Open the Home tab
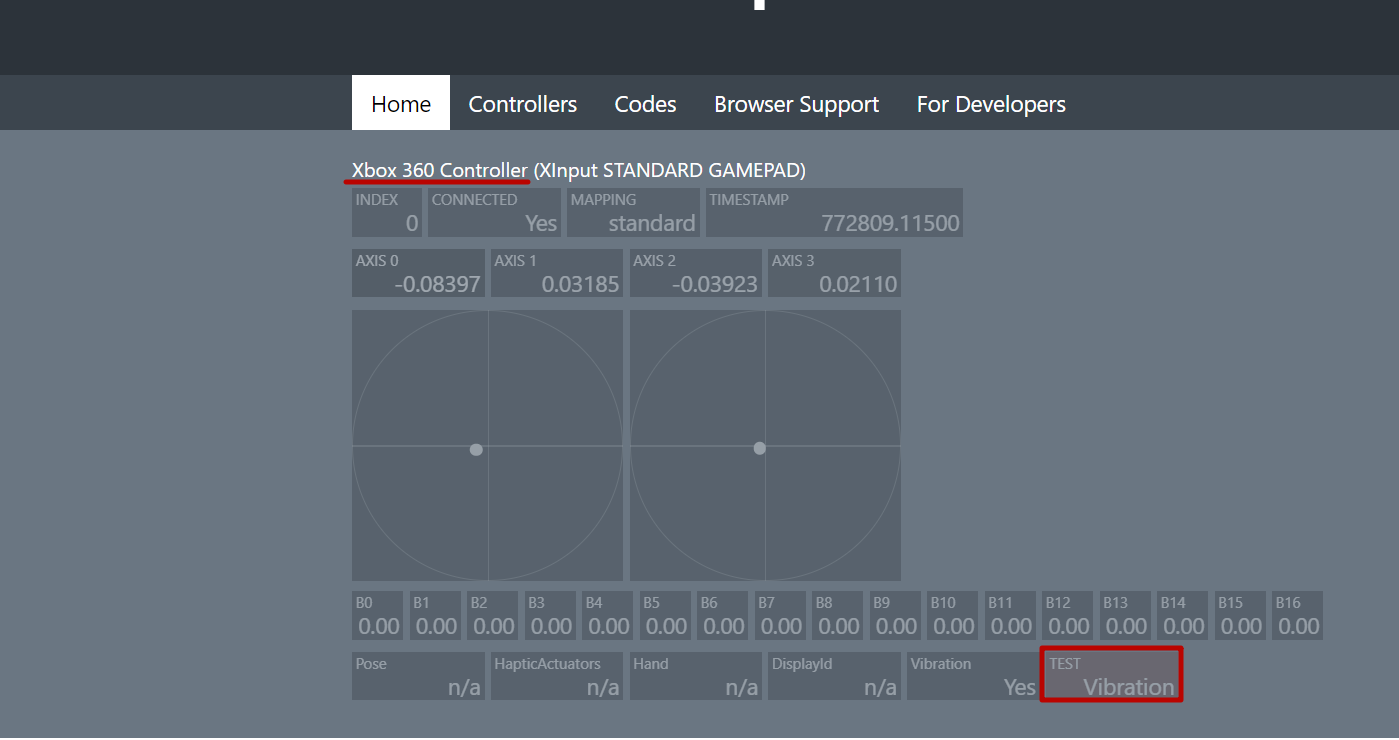Viewport: 1399px width, 740px height. click(401, 104)
